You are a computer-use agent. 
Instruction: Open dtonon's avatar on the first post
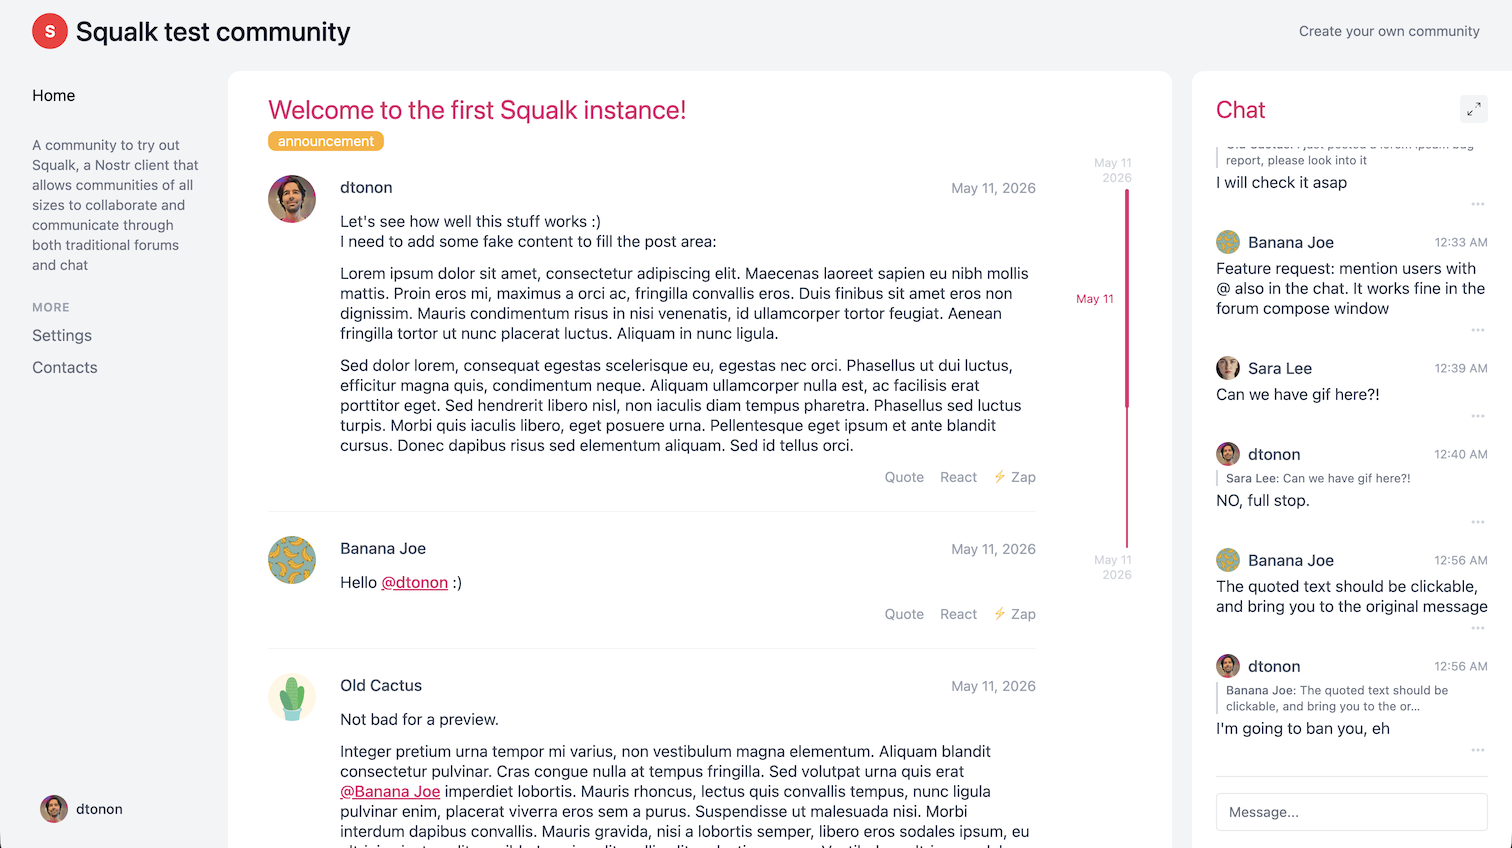[292, 199]
